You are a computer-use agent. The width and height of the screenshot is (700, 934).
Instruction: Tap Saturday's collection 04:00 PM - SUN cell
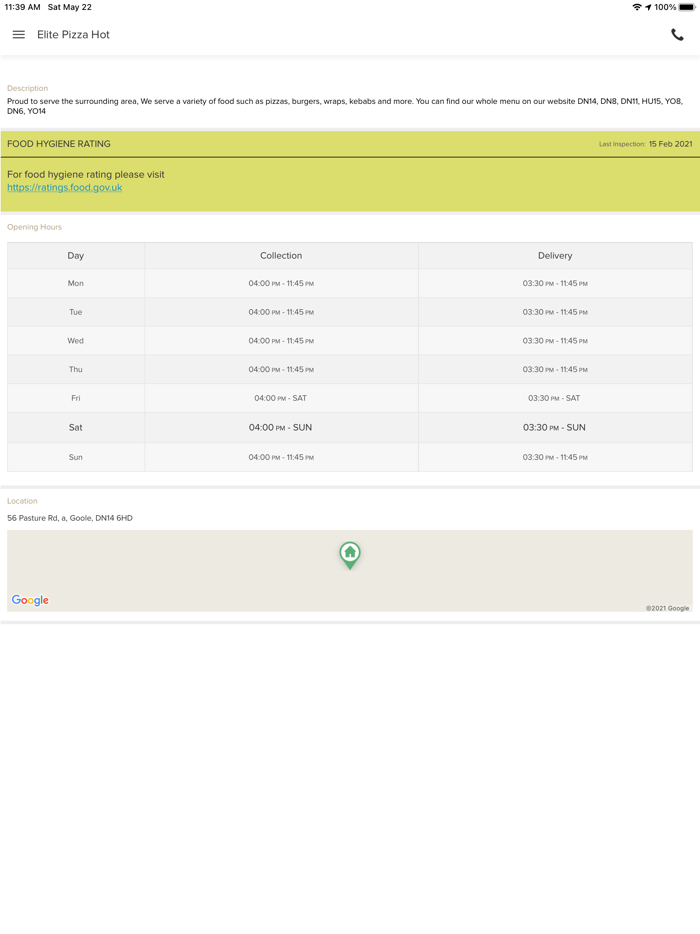tap(281, 428)
